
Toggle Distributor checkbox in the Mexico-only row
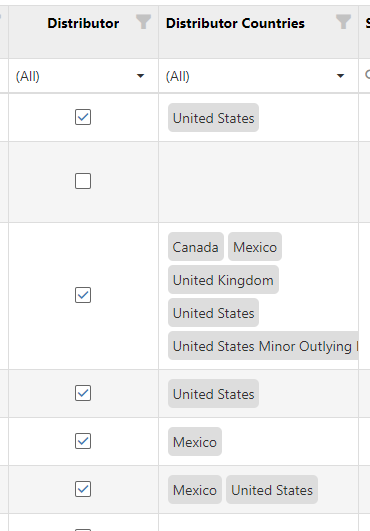click(83, 441)
